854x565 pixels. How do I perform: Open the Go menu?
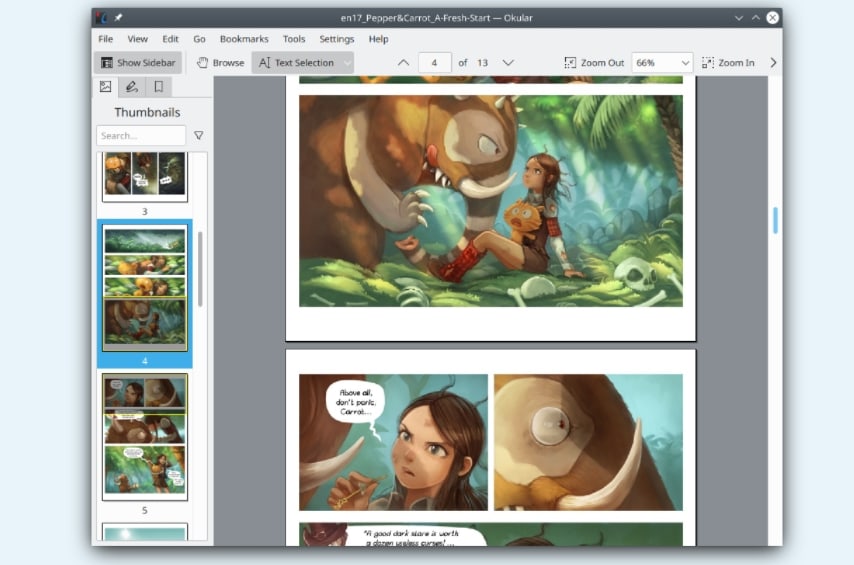[x=199, y=39]
